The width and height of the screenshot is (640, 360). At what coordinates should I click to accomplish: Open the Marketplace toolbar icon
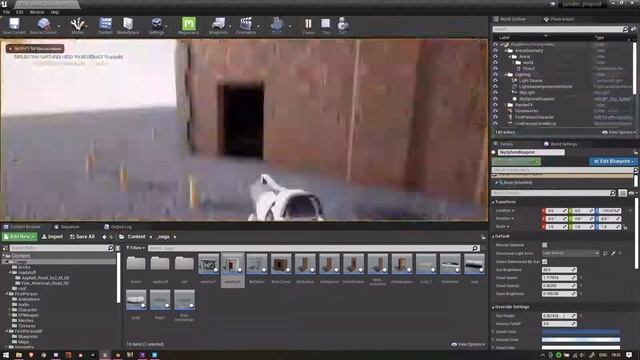tap(128, 24)
